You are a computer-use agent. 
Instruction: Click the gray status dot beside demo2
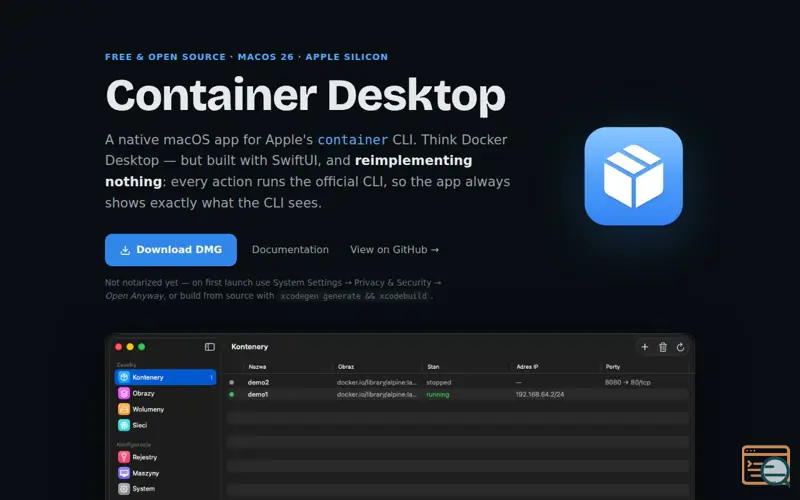click(x=232, y=382)
